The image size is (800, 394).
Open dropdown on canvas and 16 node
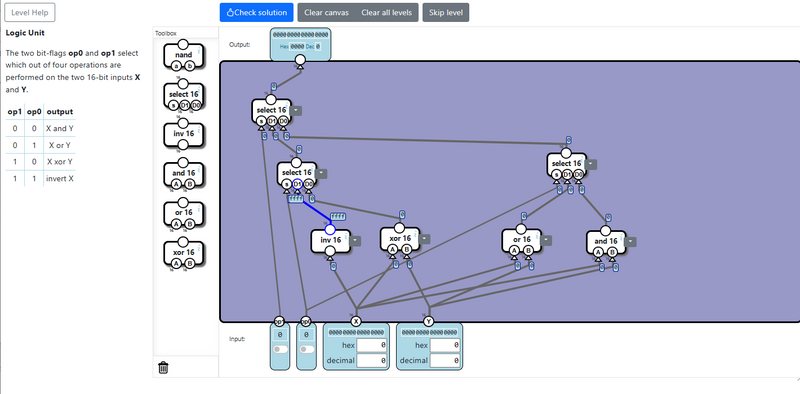point(631,242)
